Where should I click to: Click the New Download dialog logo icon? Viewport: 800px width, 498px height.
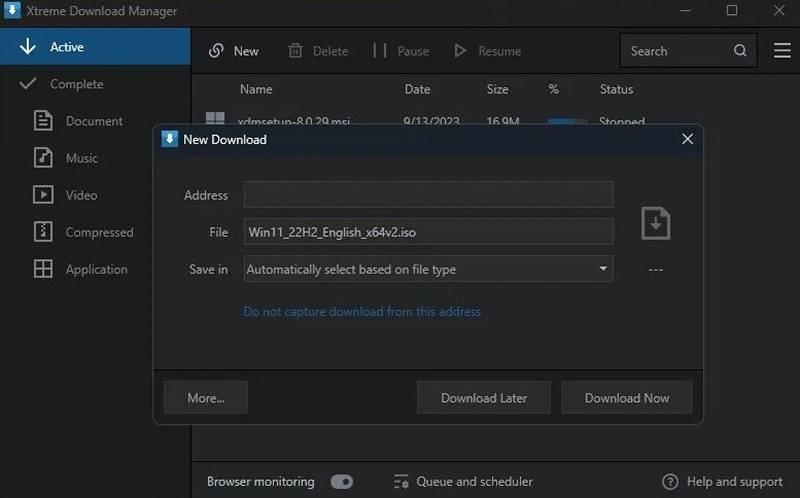(170, 139)
